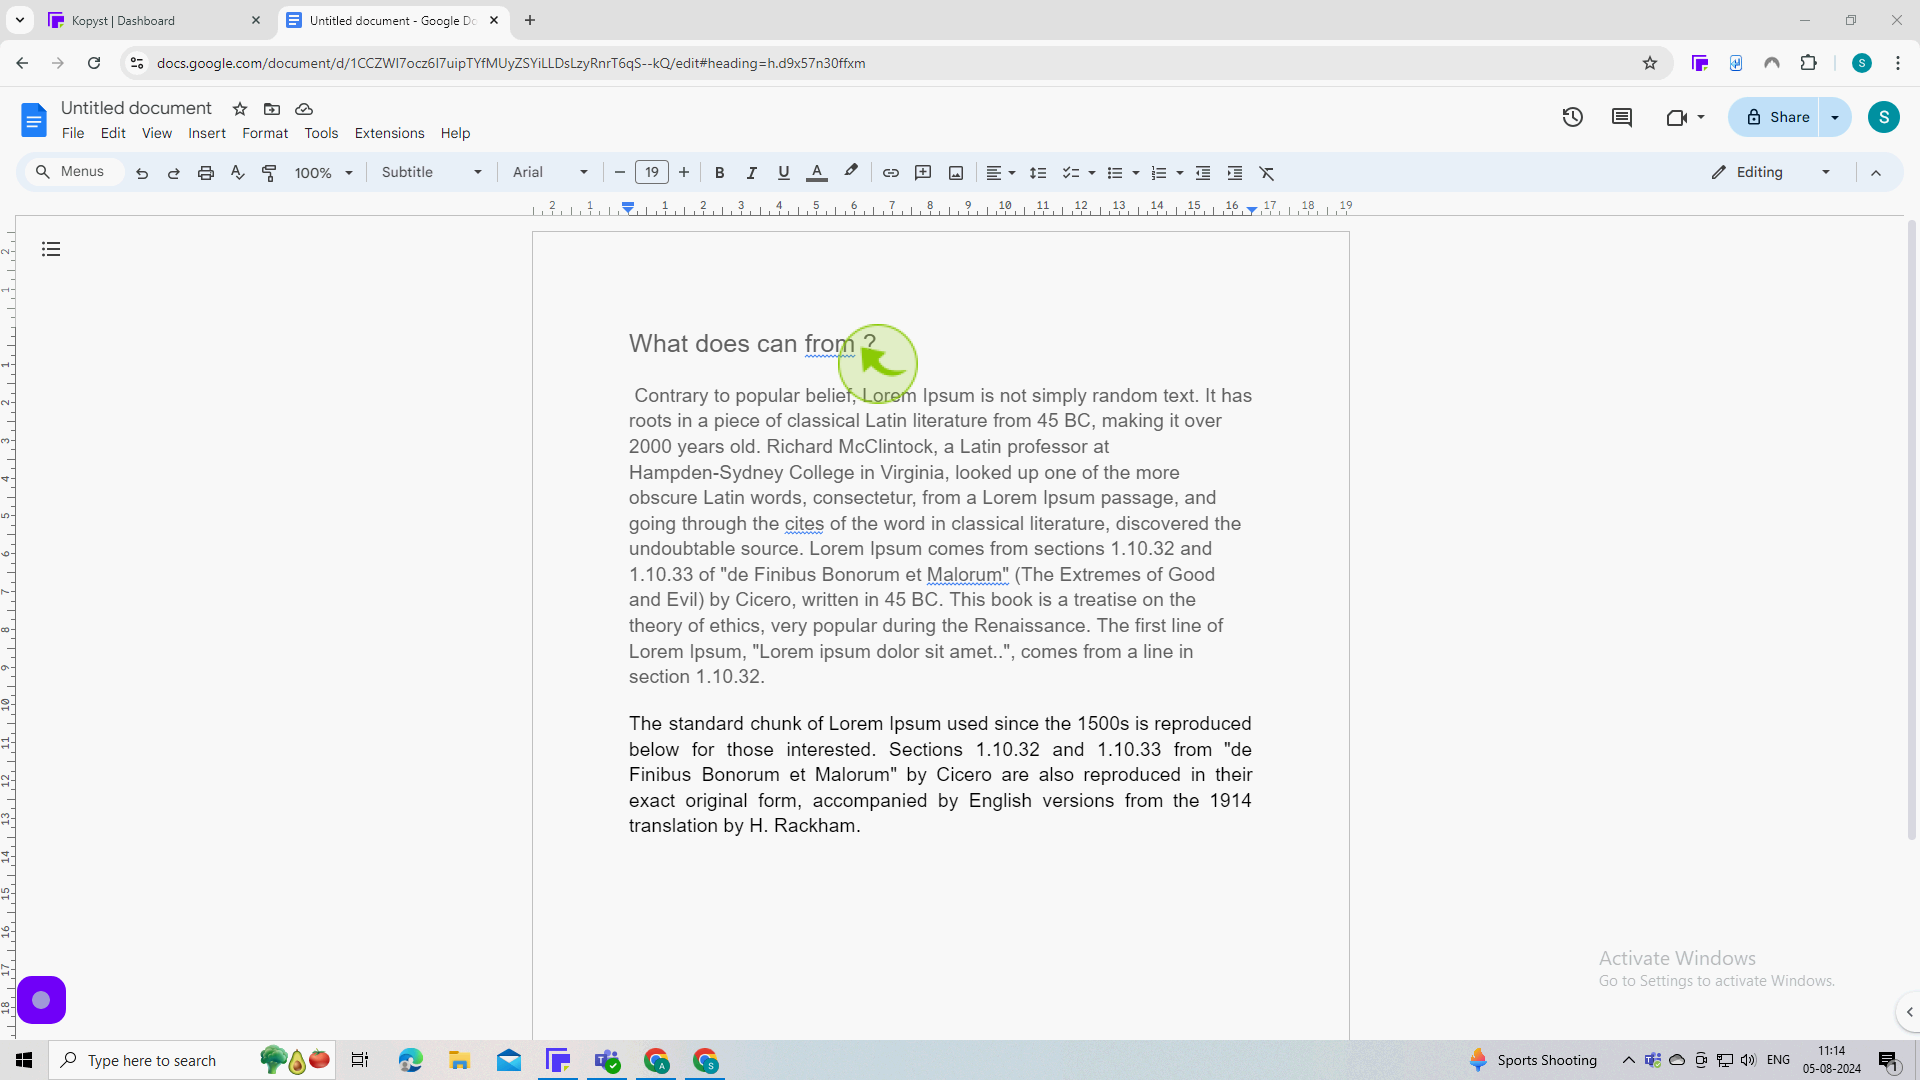Open the Insert menu
Viewport: 1920px width, 1080px height.
207,132
